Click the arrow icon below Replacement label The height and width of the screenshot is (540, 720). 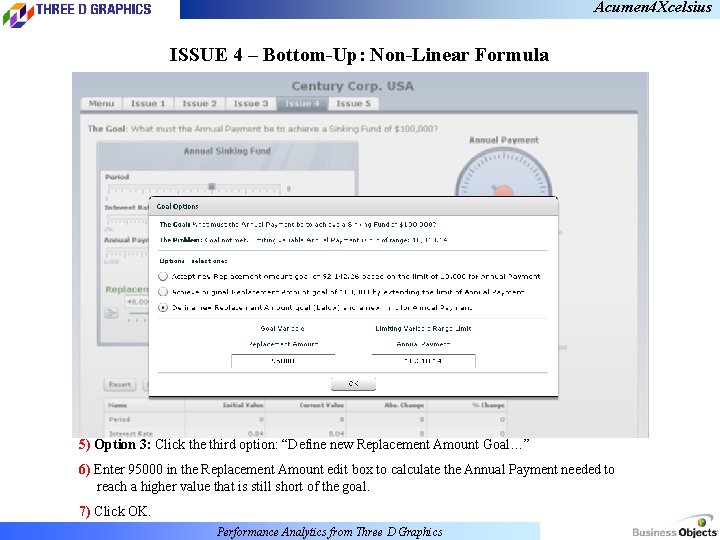111,313
